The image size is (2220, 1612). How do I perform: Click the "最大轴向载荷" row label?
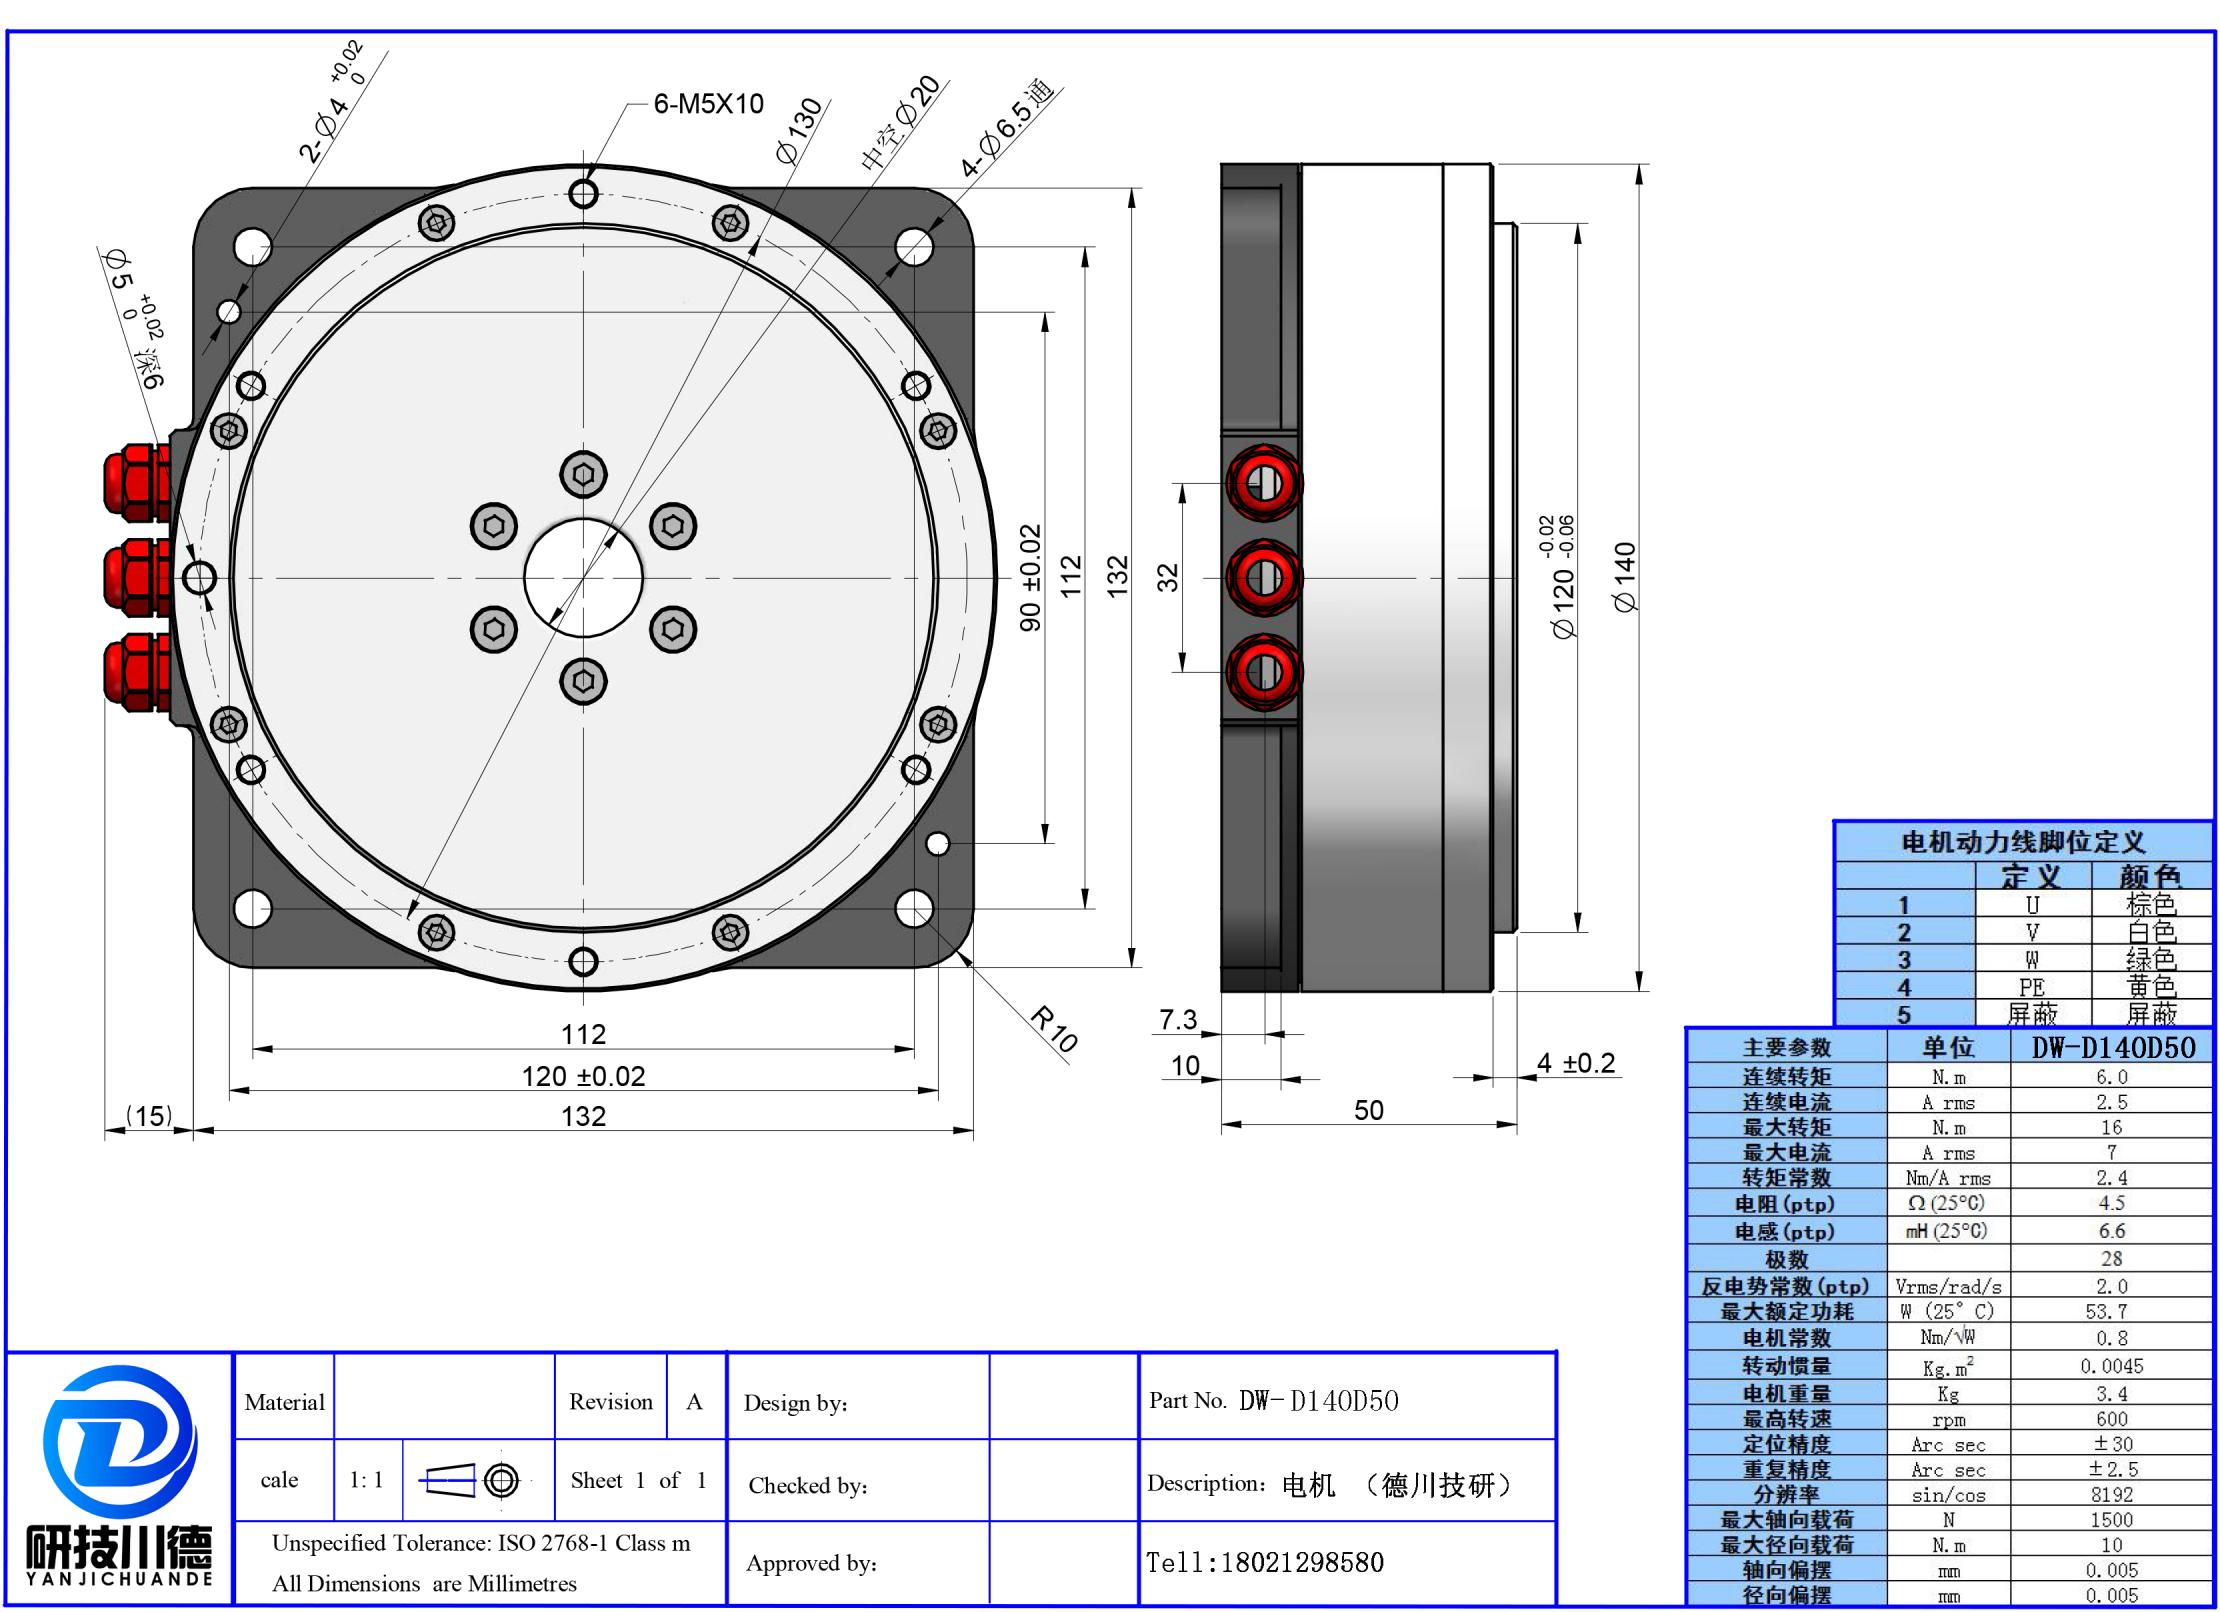pyautogui.click(x=1787, y=1520)
